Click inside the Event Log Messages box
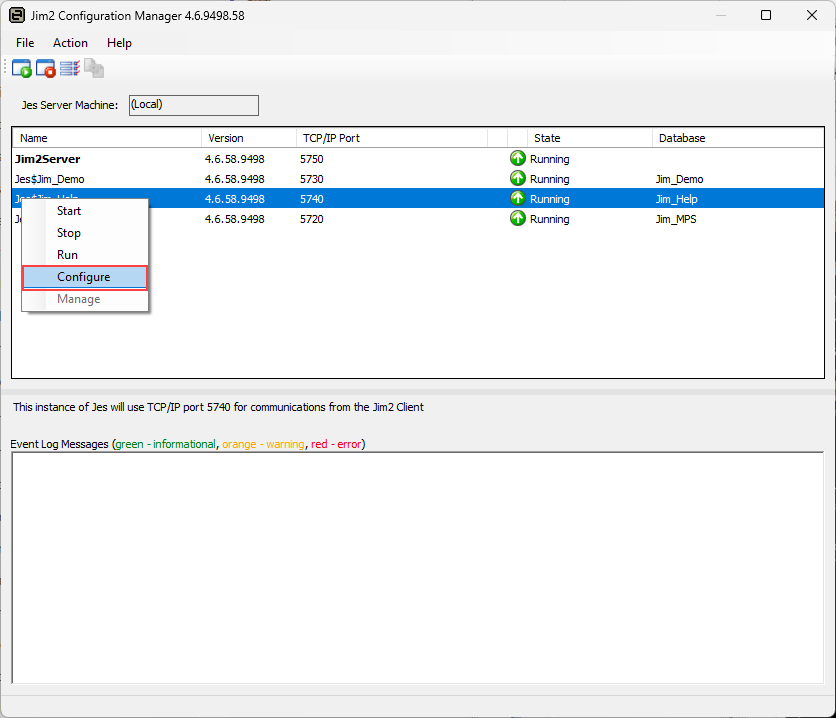The width and height of the screenshot is (836, 718). tap(417, 568)
